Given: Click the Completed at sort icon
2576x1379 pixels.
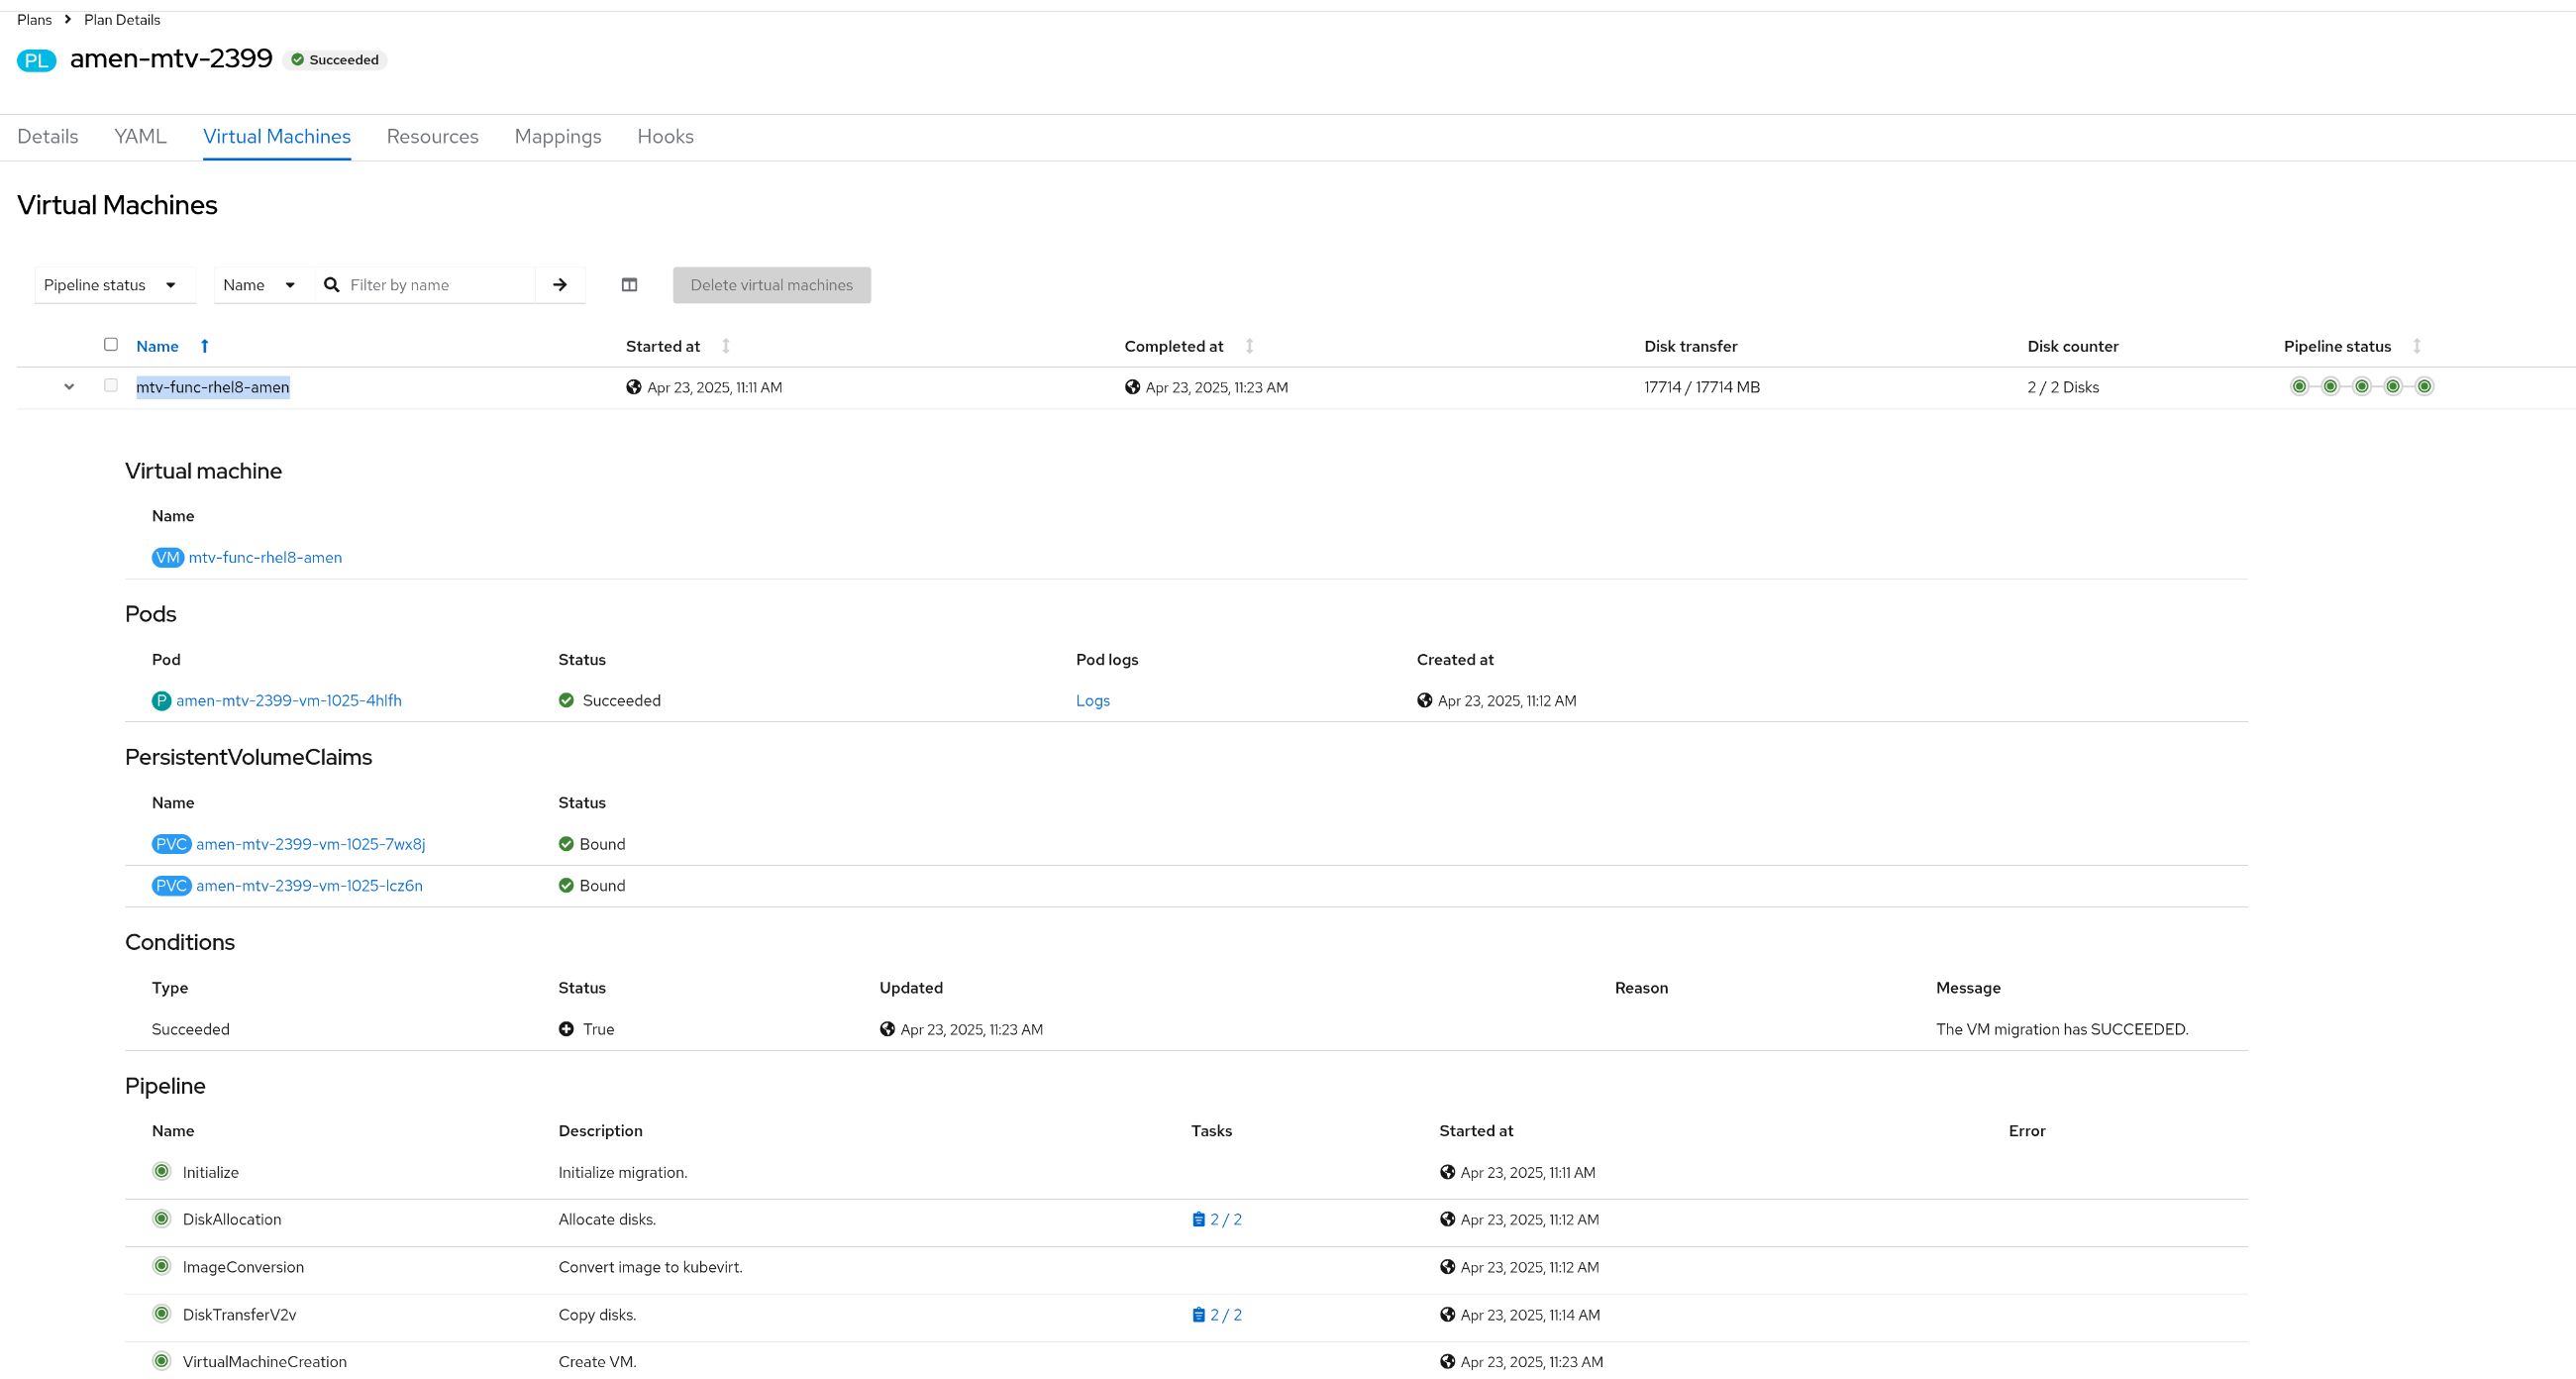Looking at the screenshot, I should (x=1249, y=346).
